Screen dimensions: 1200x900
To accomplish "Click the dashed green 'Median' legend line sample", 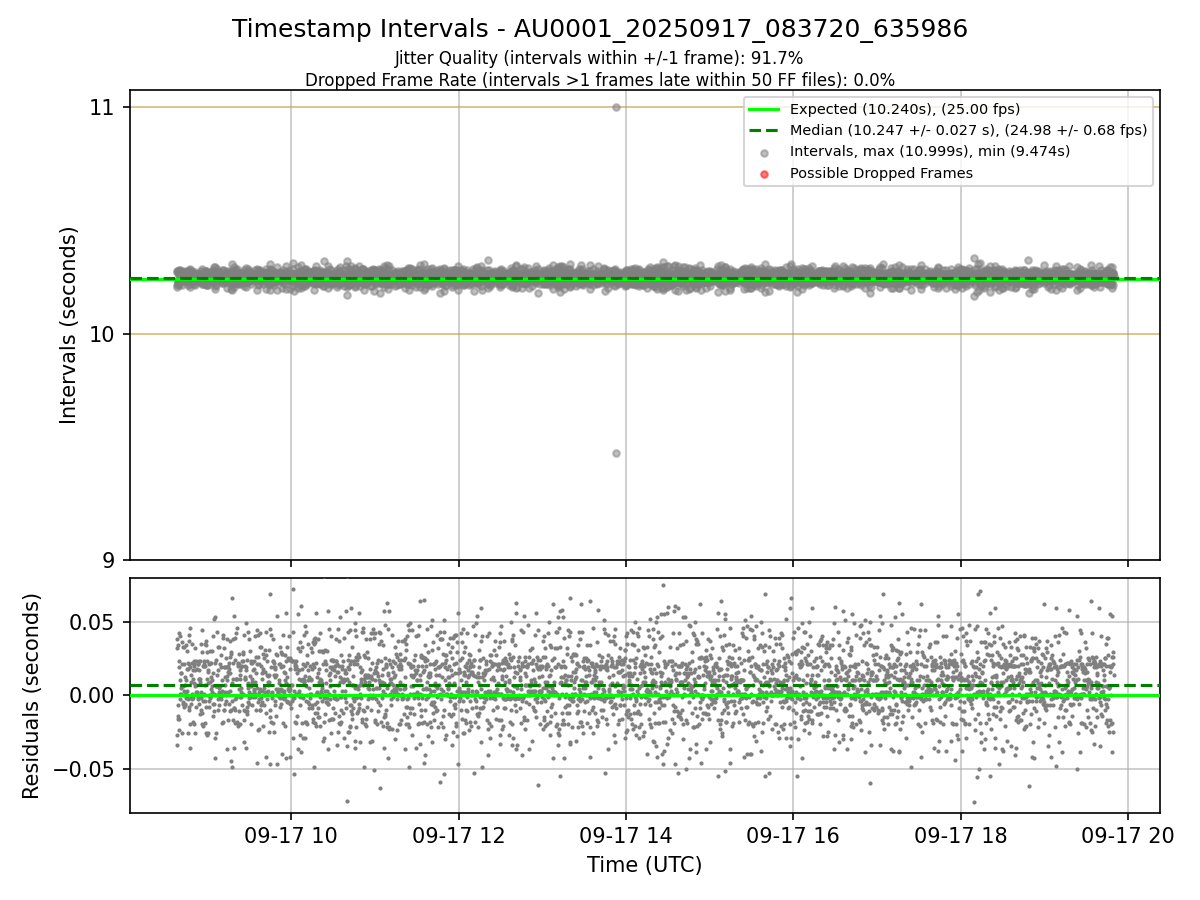I will coord(764,130).
